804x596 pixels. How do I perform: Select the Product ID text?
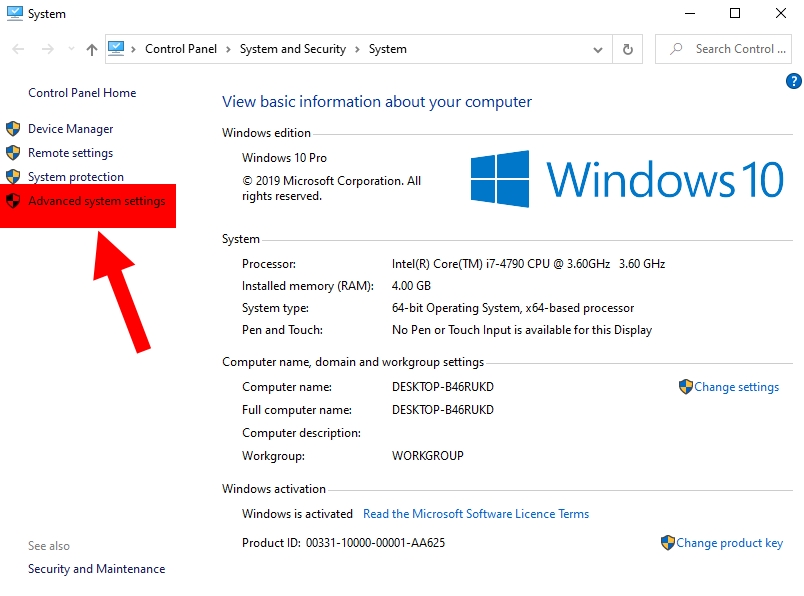(x=344, y=543)
